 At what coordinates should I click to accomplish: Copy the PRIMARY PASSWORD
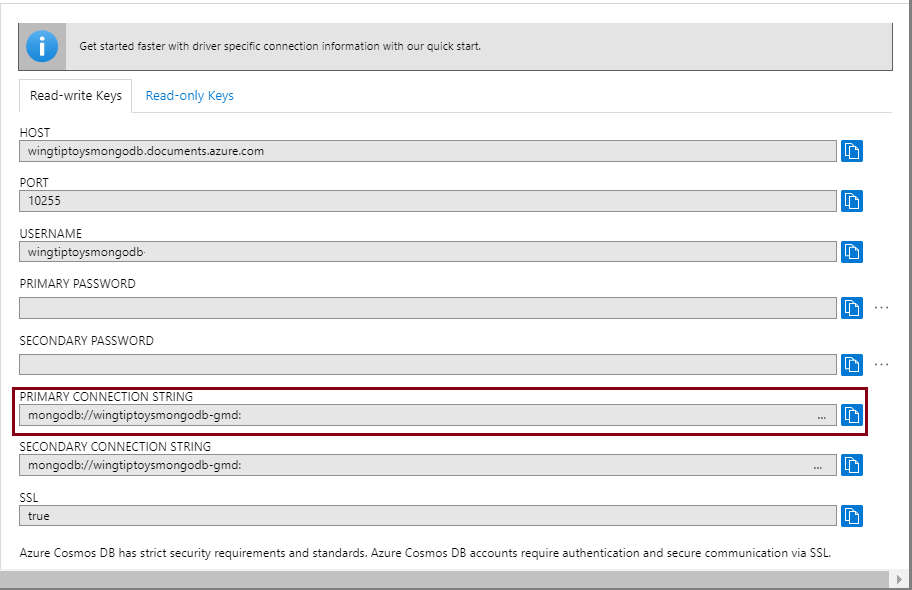[x=852, y=307]
